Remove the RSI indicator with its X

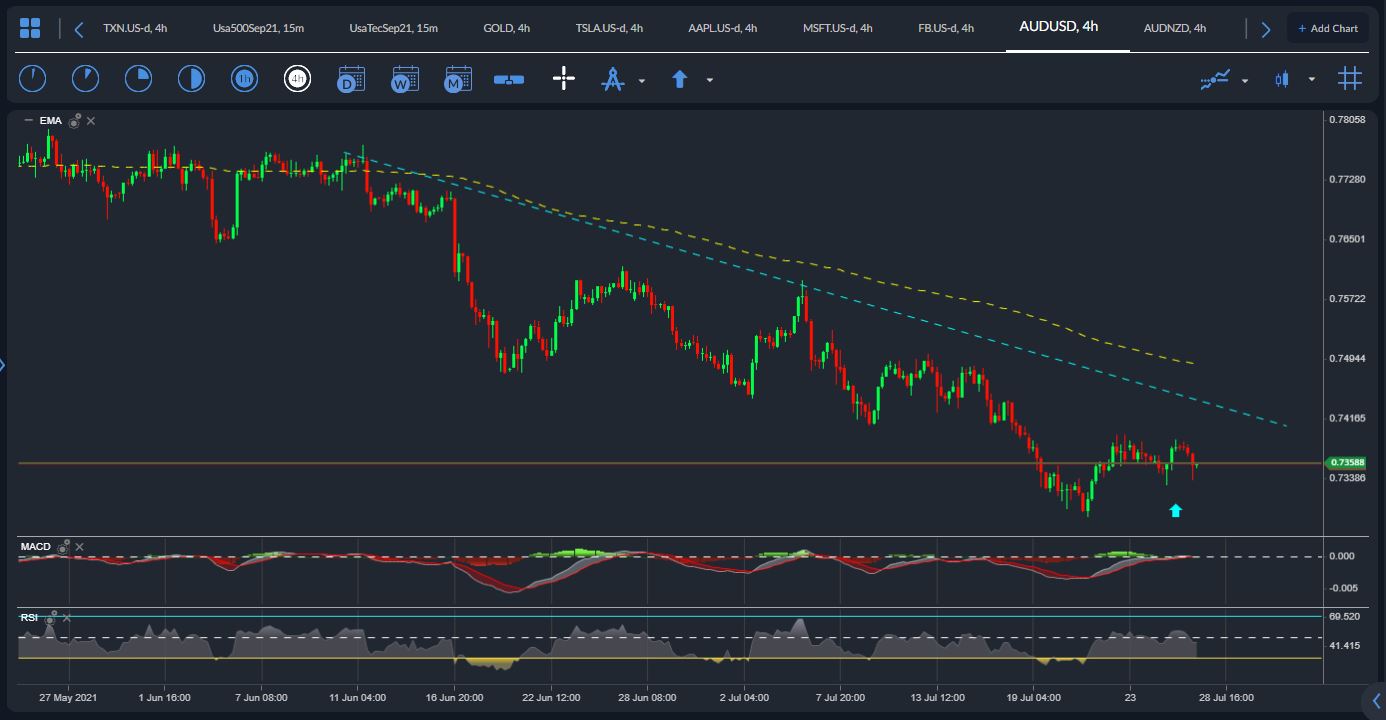67,618
